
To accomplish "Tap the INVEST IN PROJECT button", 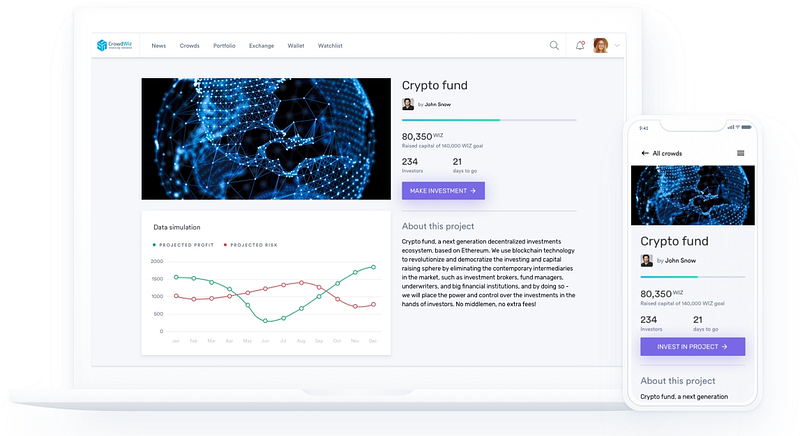I will pos(692,347).
